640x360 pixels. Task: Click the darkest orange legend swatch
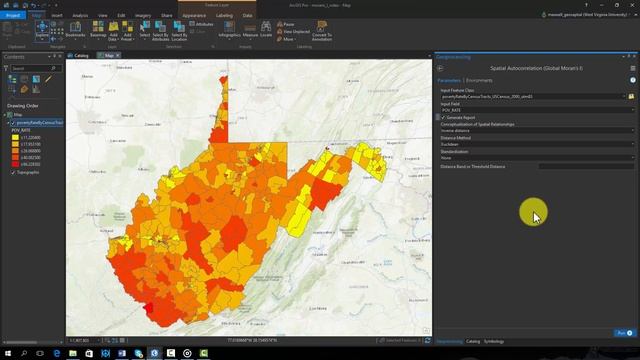[15, 158]
